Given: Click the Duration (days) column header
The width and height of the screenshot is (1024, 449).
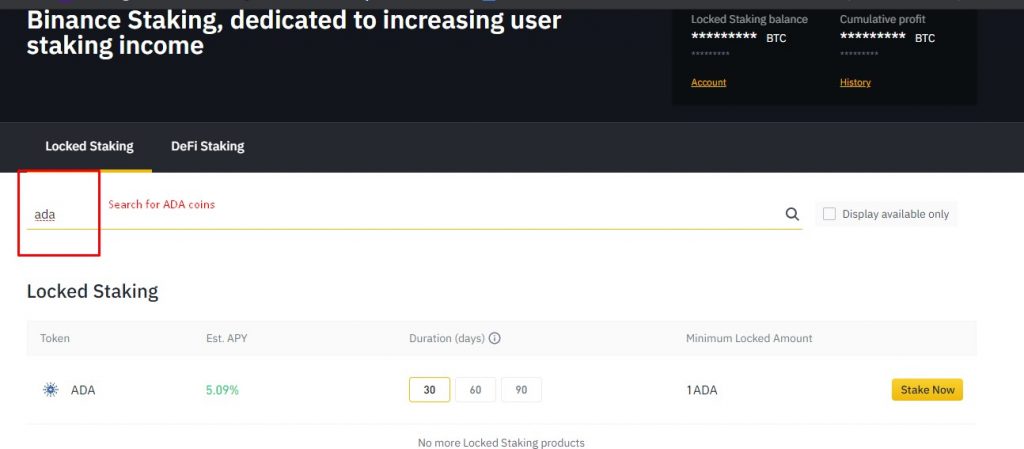Looking at the screenshot, I should coord(447,338).
